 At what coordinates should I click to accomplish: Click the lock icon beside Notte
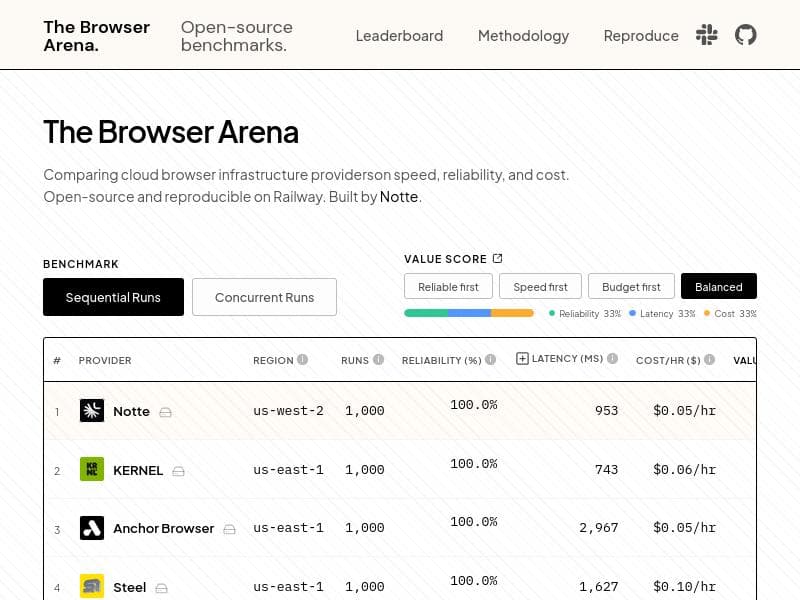coord(165,411)
